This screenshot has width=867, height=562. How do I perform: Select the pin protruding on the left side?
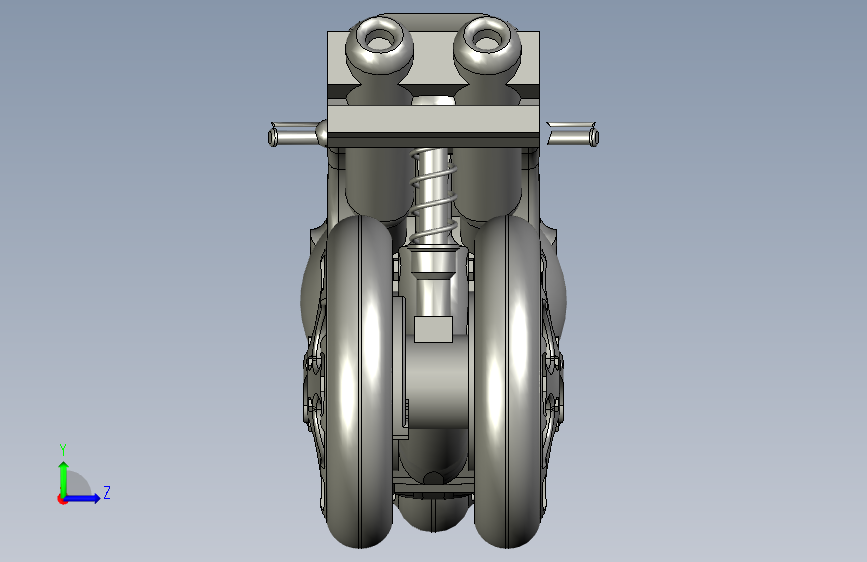click(296, 134)
